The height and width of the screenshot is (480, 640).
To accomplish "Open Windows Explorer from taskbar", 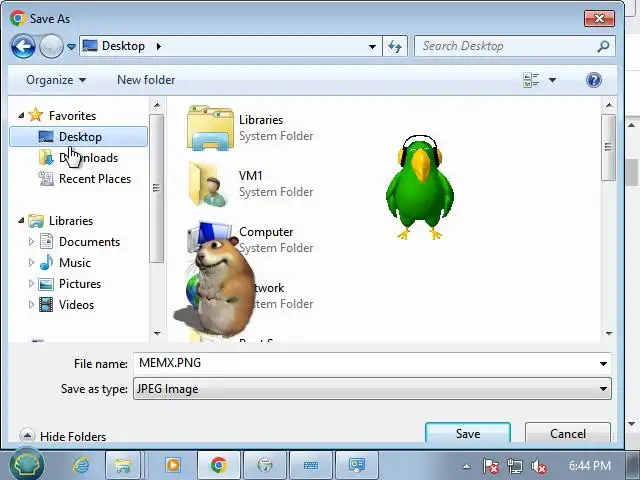I will click(x=123, y=465).
